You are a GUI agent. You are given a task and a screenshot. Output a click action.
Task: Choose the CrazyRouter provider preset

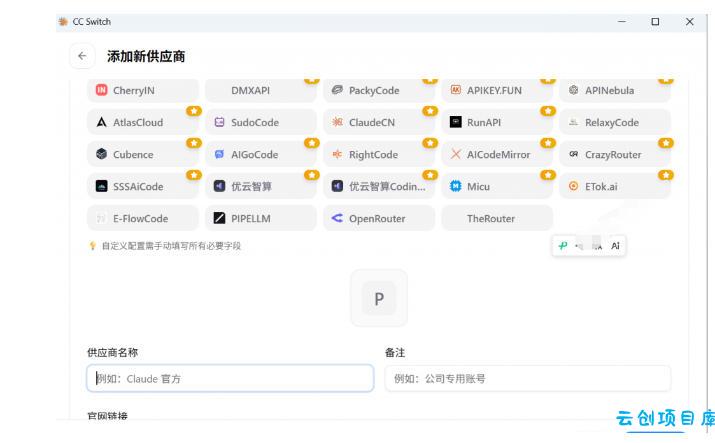[x=615, y=155]
